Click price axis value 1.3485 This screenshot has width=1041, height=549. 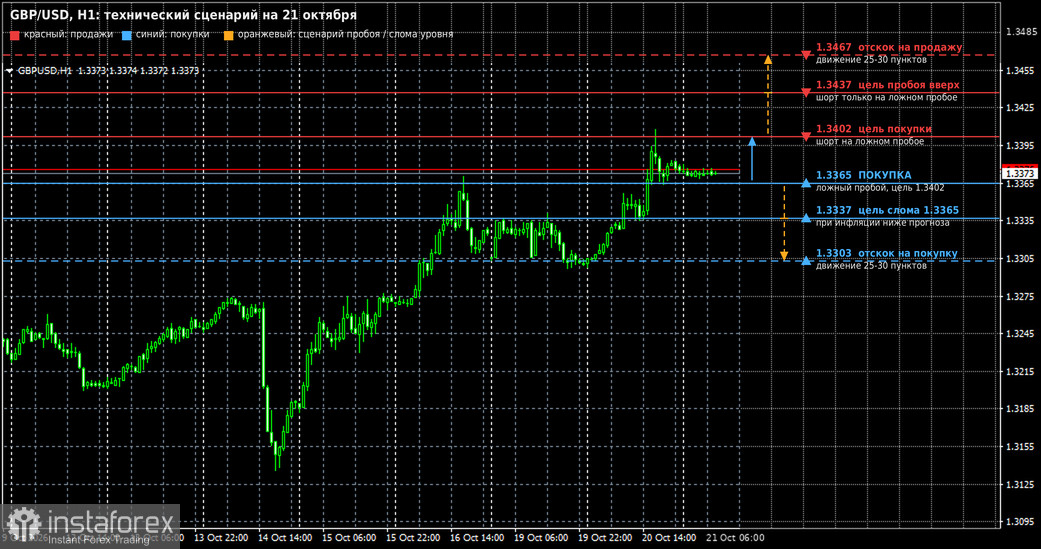tap(1022, 32)
